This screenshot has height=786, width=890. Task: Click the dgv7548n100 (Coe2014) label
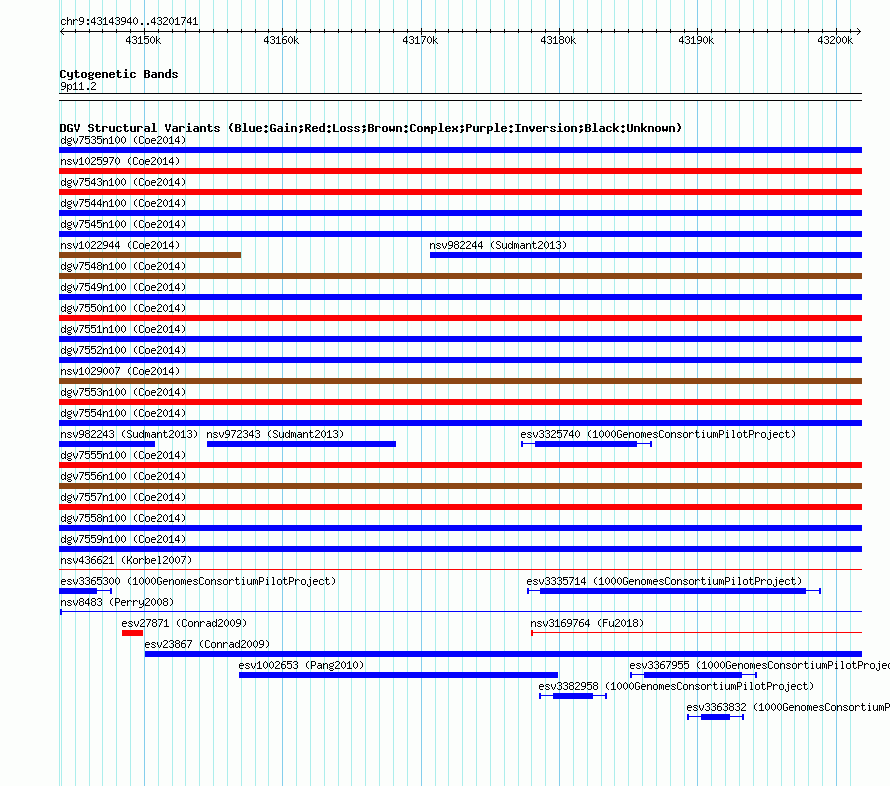point(123,266)
